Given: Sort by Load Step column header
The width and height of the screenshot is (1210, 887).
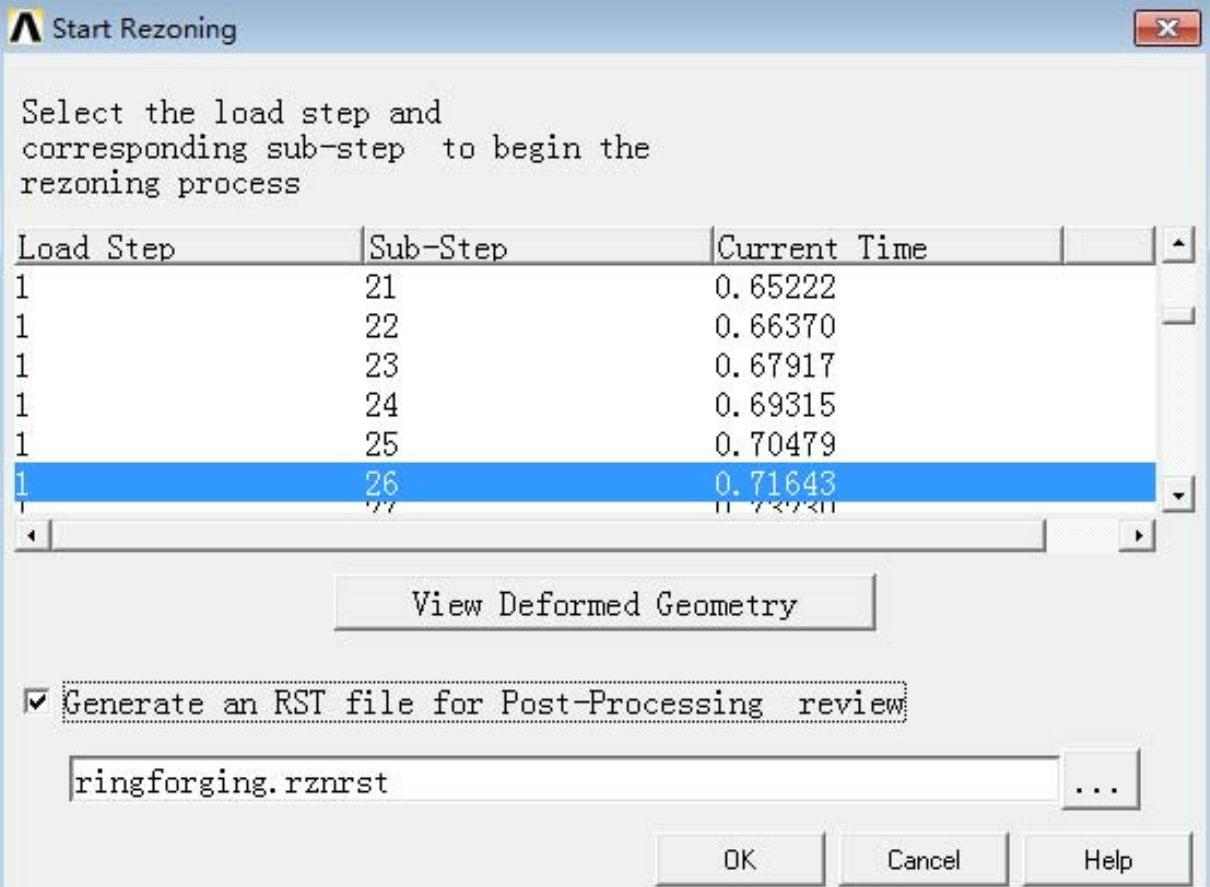Looking at the screenshot, I should click(x=187, y=248).
